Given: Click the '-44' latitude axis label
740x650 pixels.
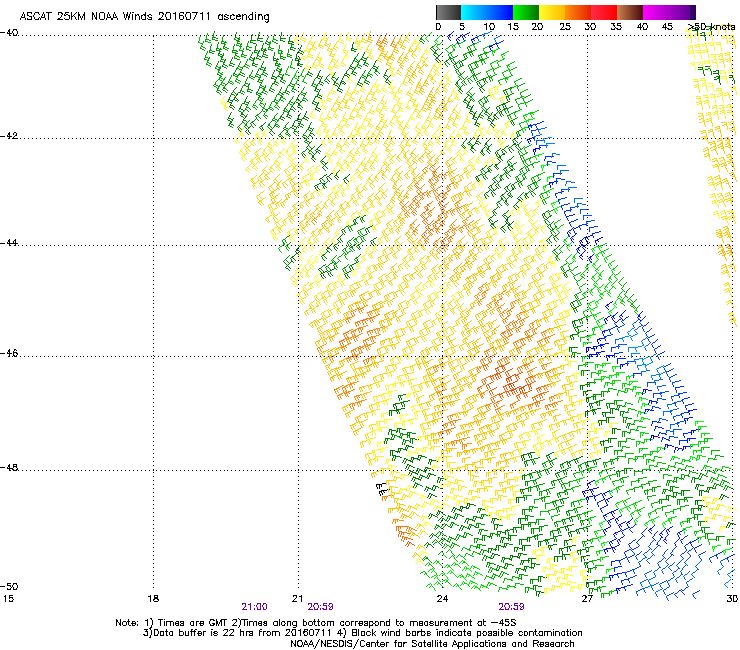Looking at the screenshot, I should (x=9, y=243).
